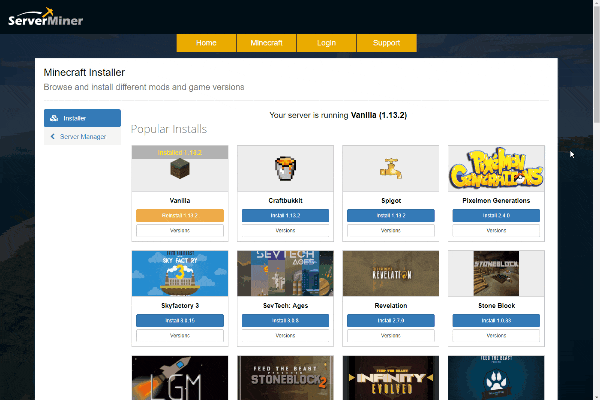Click the Pixelmon Generations logo
The image size is (600, 400).
click(496, 168)
